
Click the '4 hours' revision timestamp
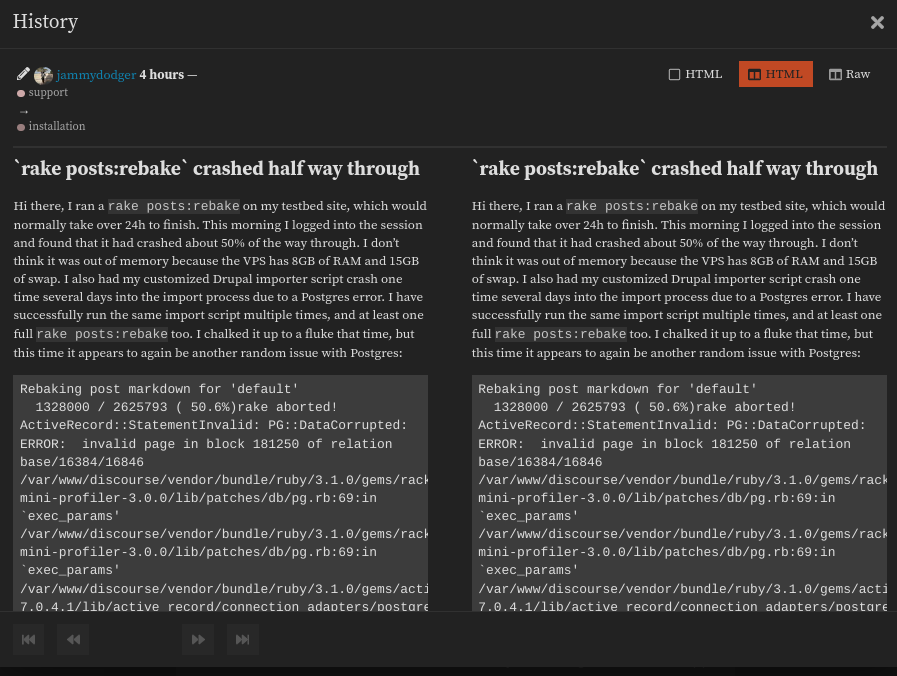pos(161,75)
